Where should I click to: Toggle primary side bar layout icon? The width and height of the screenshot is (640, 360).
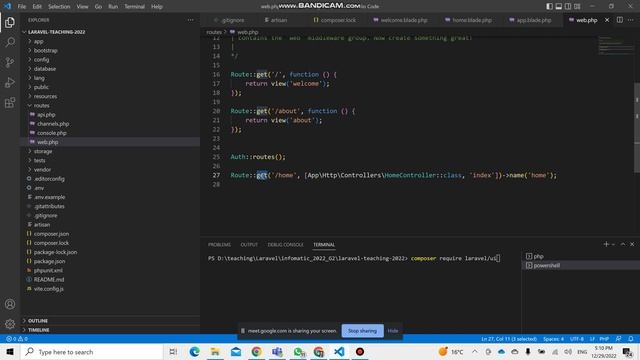tap(549, 7)
